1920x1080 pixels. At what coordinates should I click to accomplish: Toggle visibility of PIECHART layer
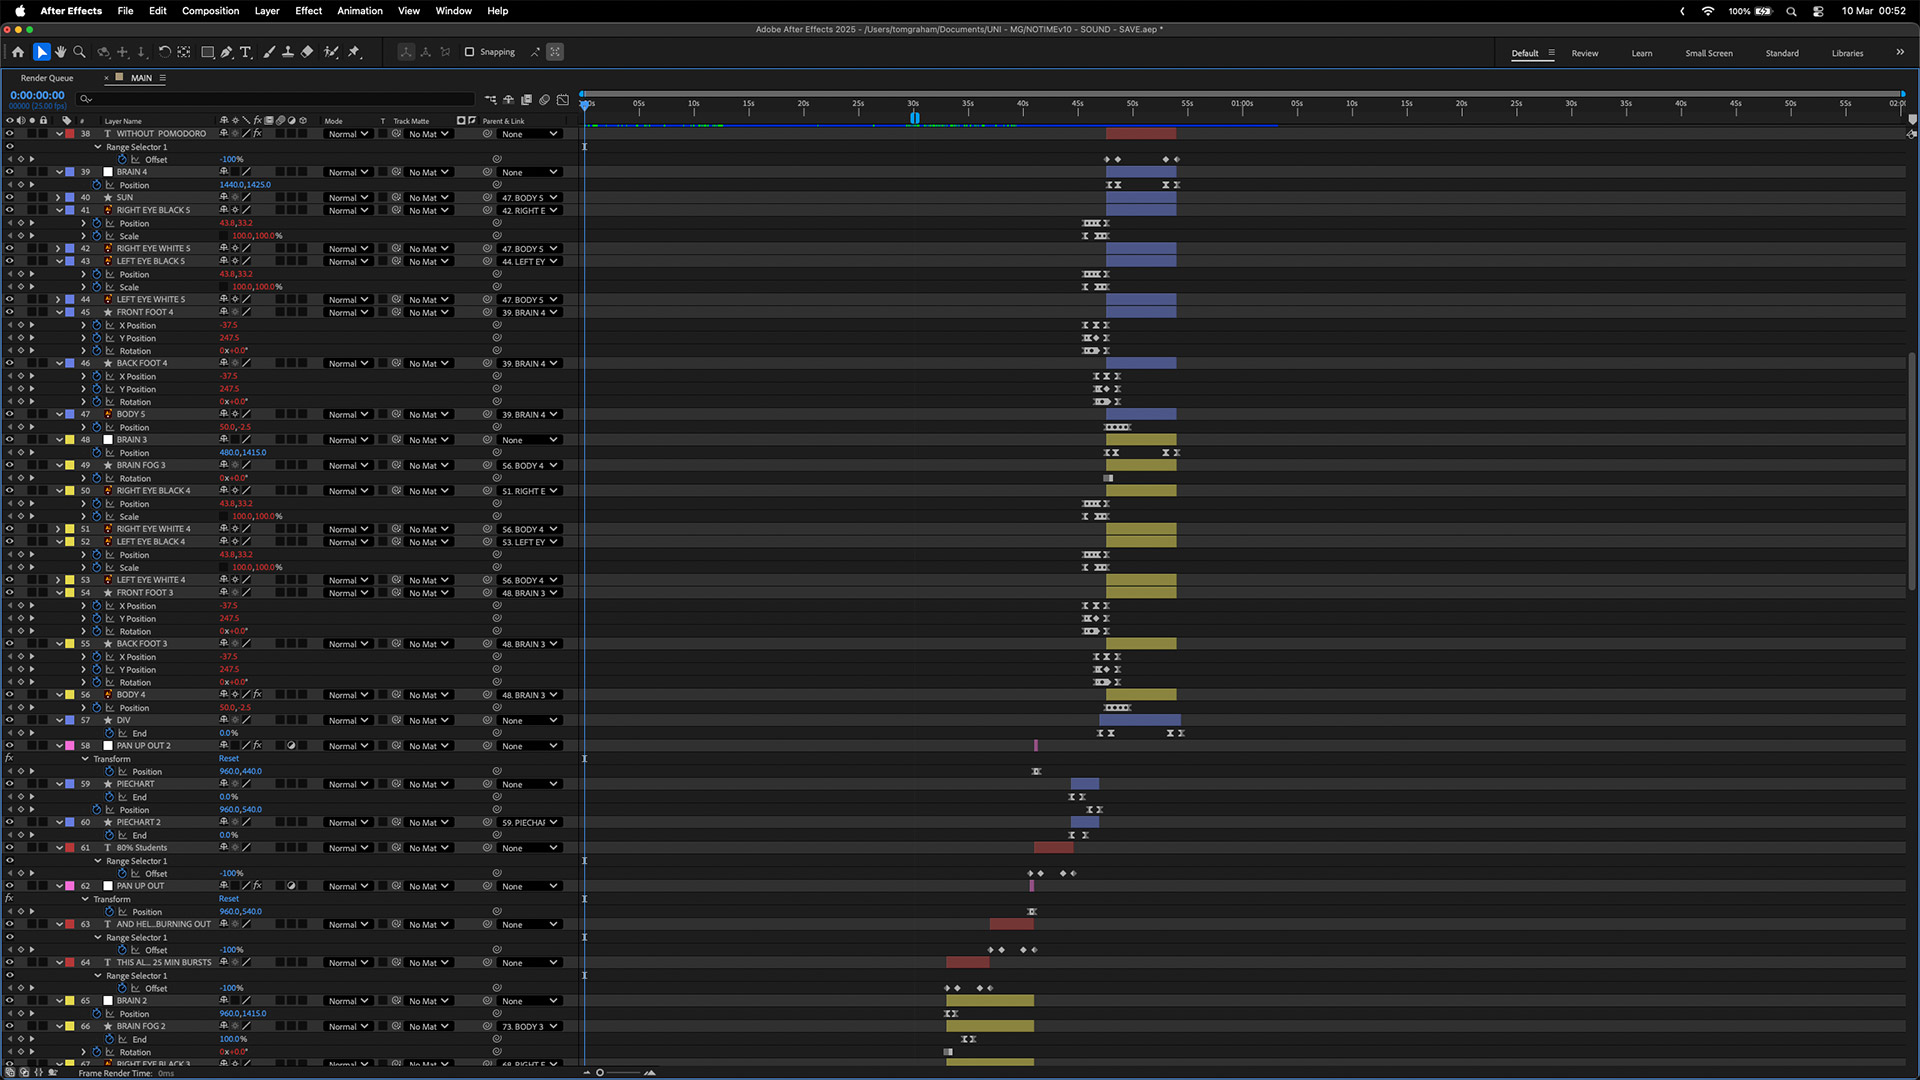point(10,784)
